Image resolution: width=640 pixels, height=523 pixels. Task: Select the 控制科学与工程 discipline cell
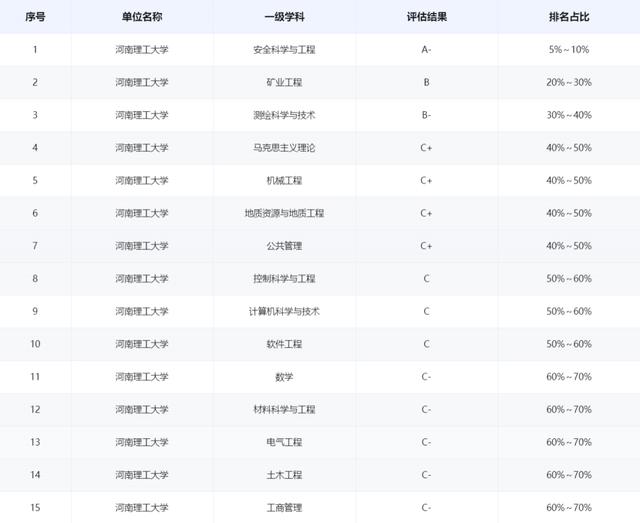[284, 278]
